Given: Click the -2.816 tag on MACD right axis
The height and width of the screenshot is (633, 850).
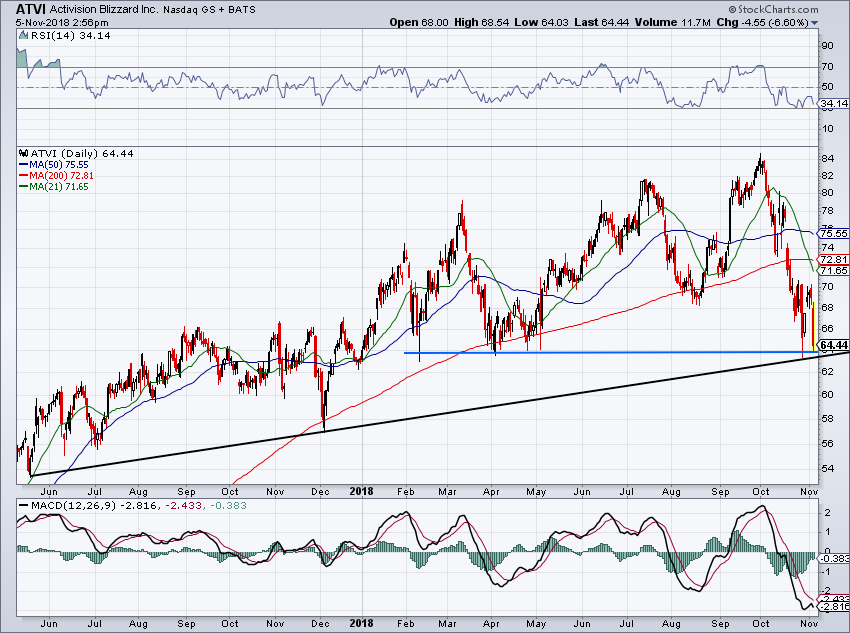Looking at the screenshot, I should click(834, 606).
